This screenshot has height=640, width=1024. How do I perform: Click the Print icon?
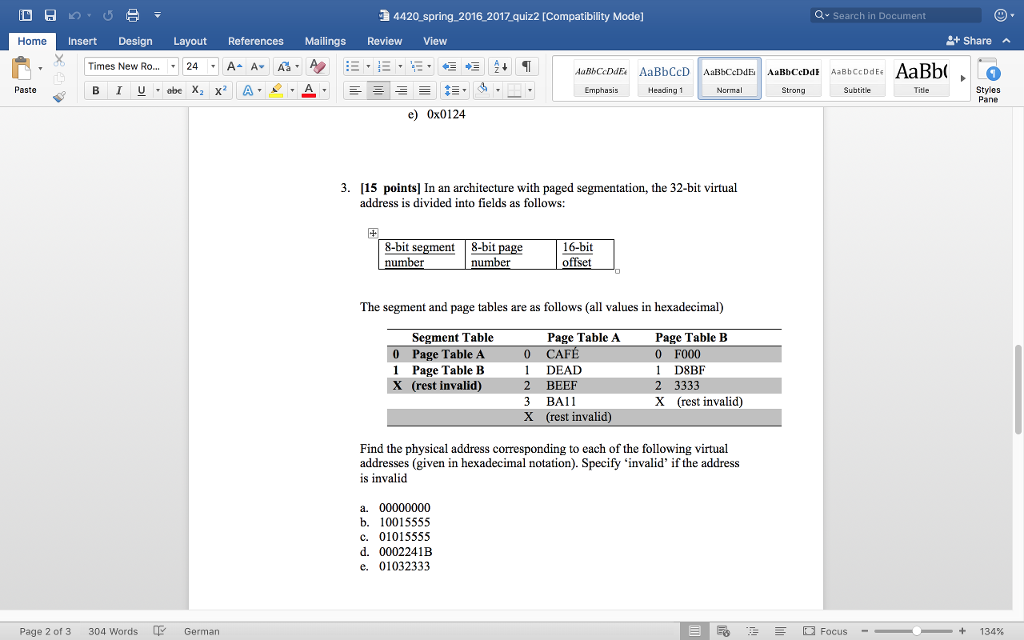pos(128,16)
